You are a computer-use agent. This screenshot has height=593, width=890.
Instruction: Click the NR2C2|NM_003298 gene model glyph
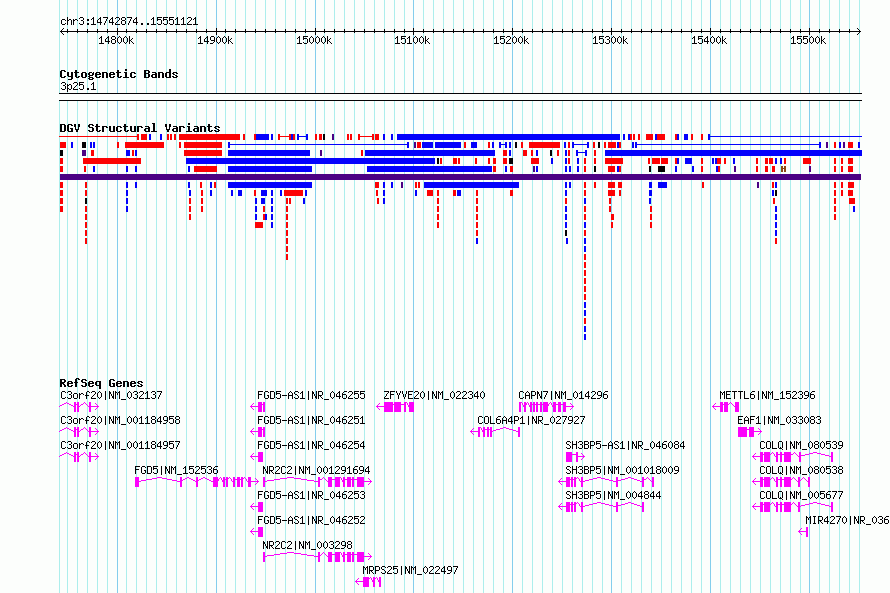[x=317, y=557]
